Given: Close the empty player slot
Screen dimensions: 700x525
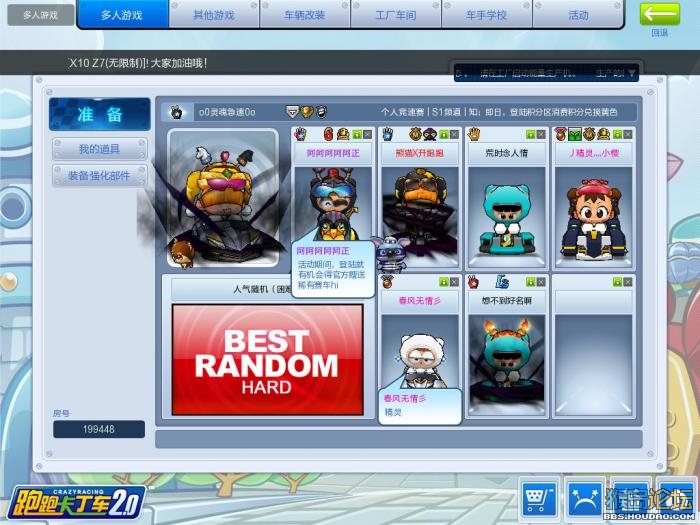Looking at the screenshot, I should [628, 282].
